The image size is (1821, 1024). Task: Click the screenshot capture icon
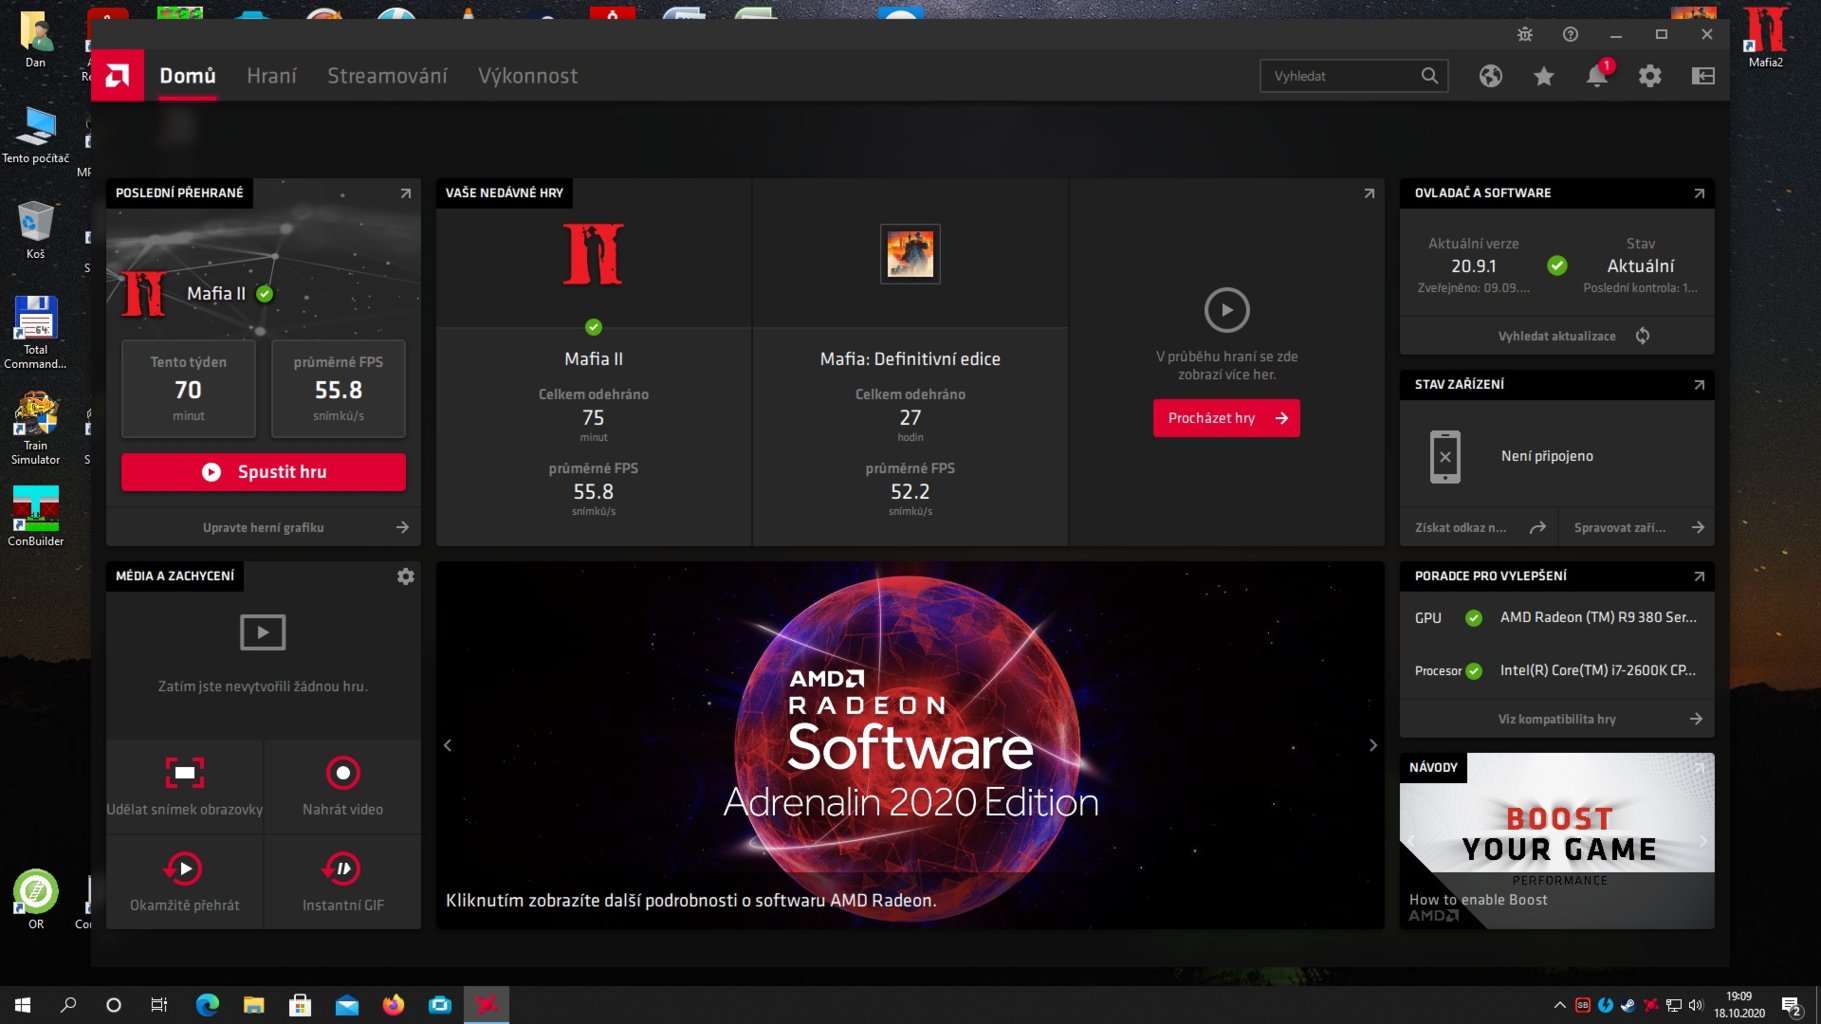[x=184, y=772]
